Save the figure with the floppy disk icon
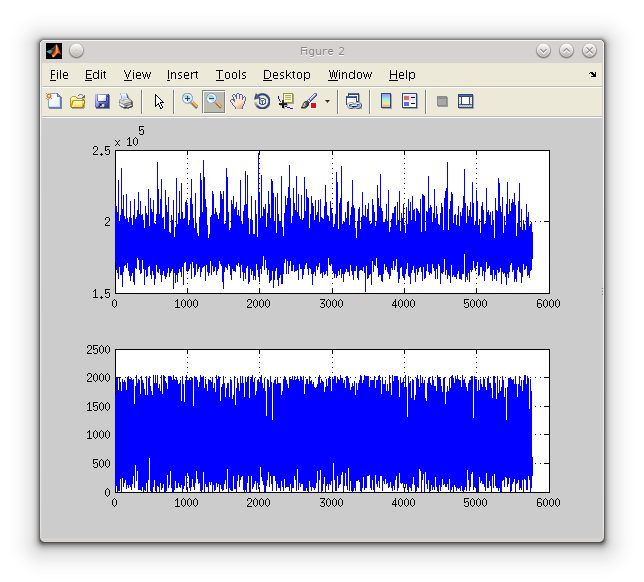 coord(102,101)
